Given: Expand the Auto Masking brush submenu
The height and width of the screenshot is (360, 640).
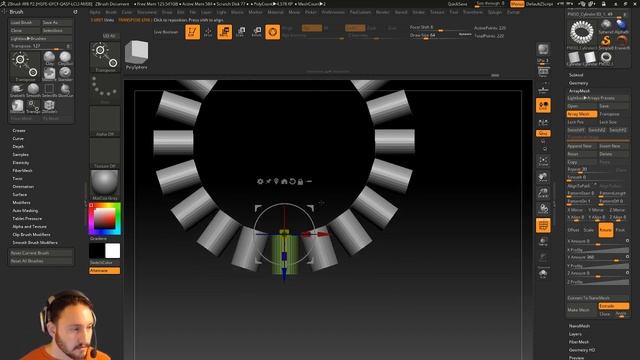Looking at the screenshot, I should tap(25, 210).
